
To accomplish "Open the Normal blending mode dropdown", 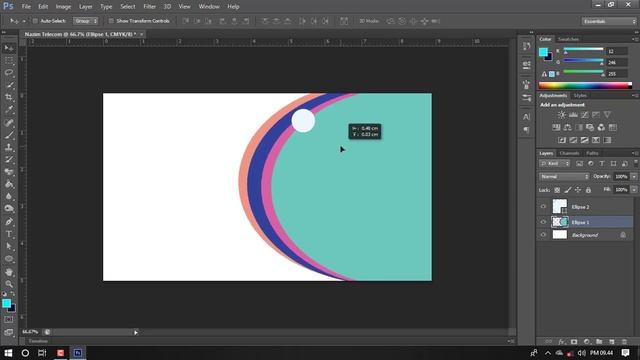I will click(564, 177).
